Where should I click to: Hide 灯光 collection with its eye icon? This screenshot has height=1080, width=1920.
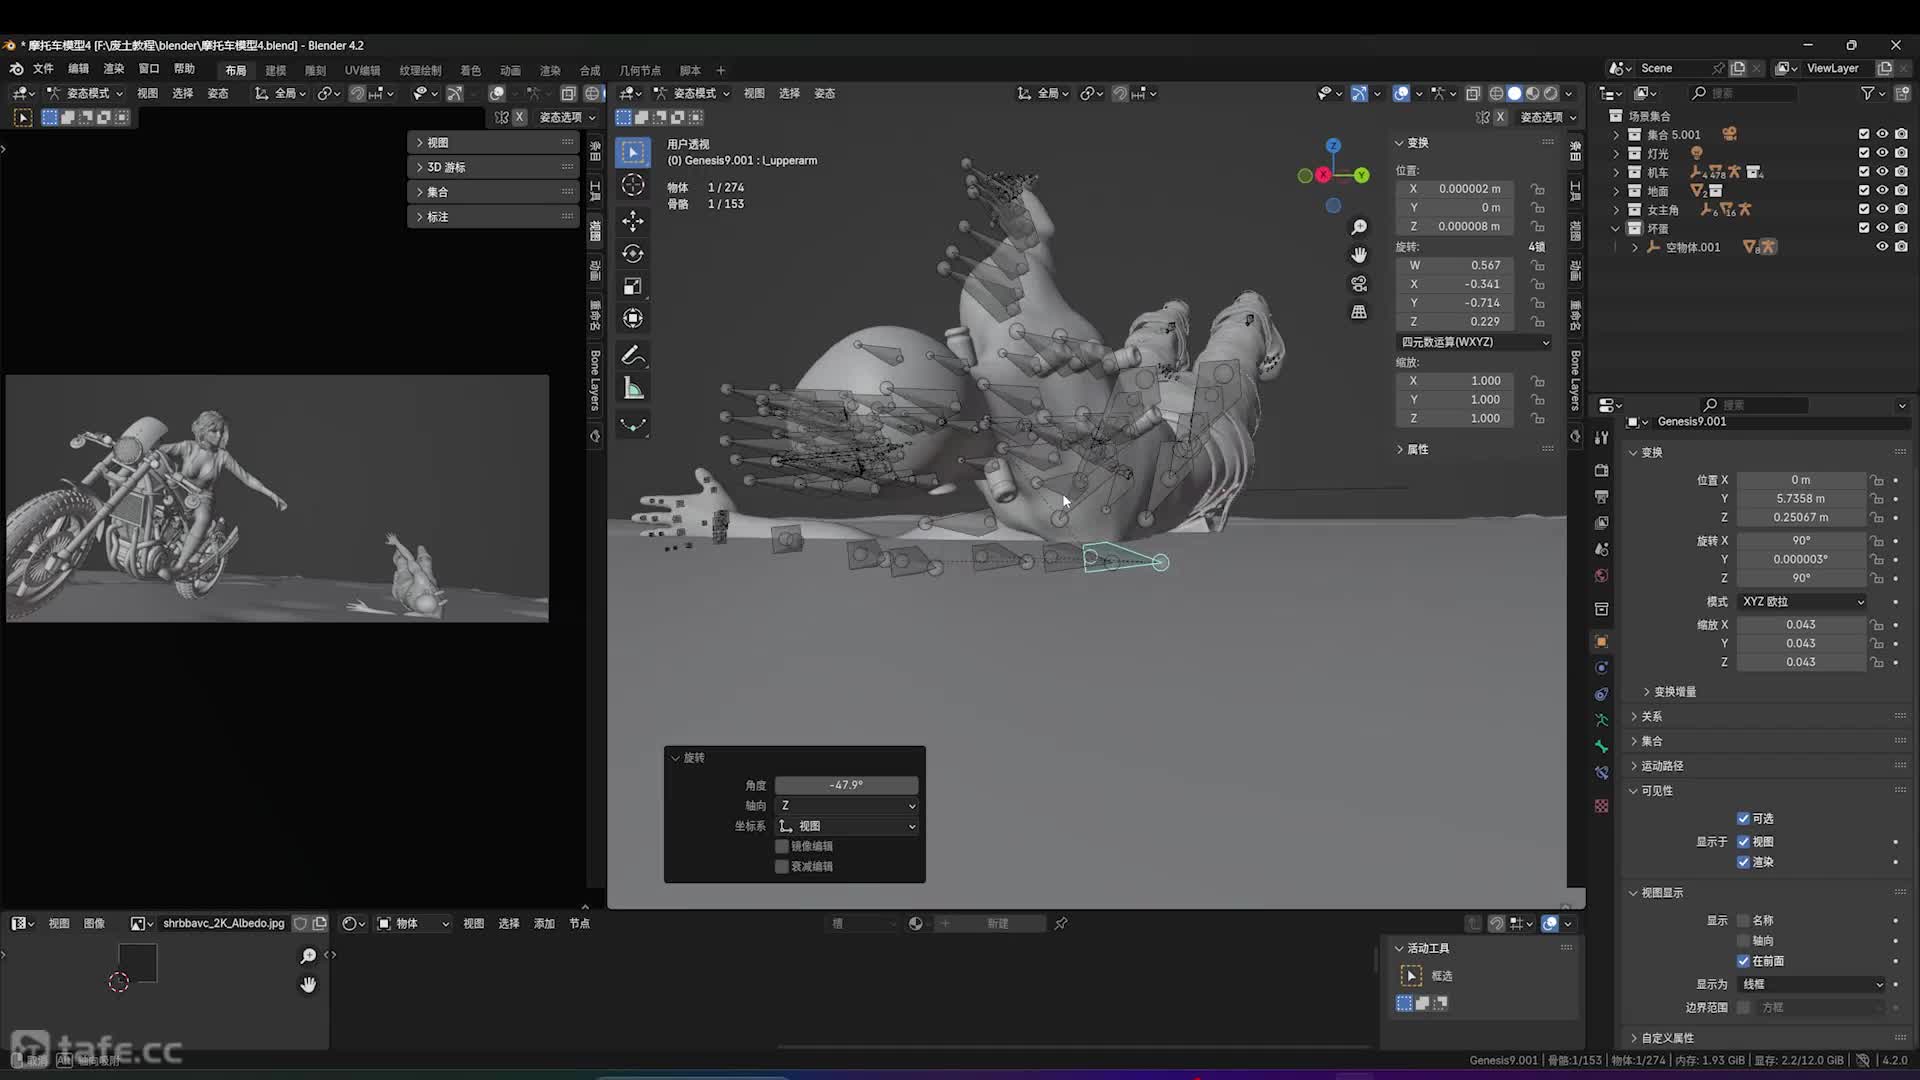coord(1882,153)
